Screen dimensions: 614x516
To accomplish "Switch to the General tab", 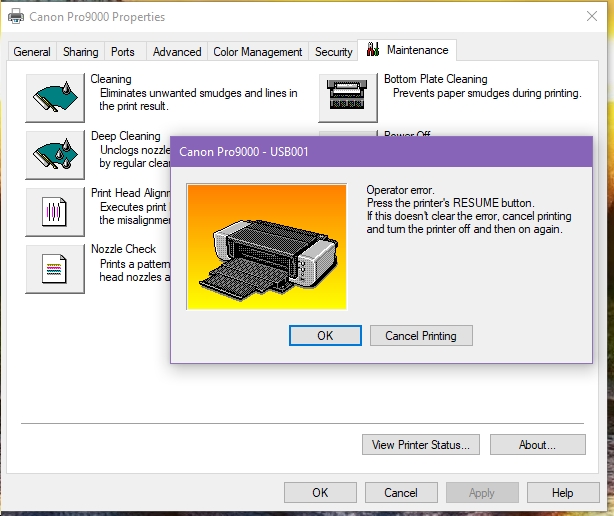I will 32,52.
